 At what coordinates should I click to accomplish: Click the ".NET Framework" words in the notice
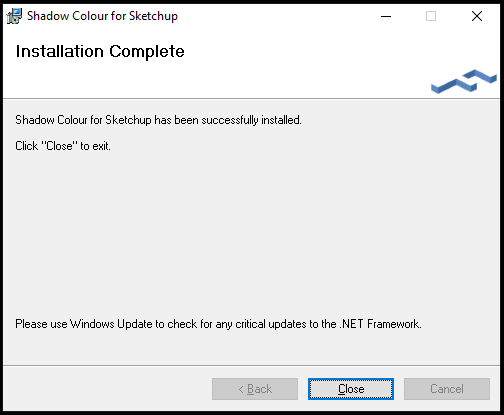(x=380, y=324)
